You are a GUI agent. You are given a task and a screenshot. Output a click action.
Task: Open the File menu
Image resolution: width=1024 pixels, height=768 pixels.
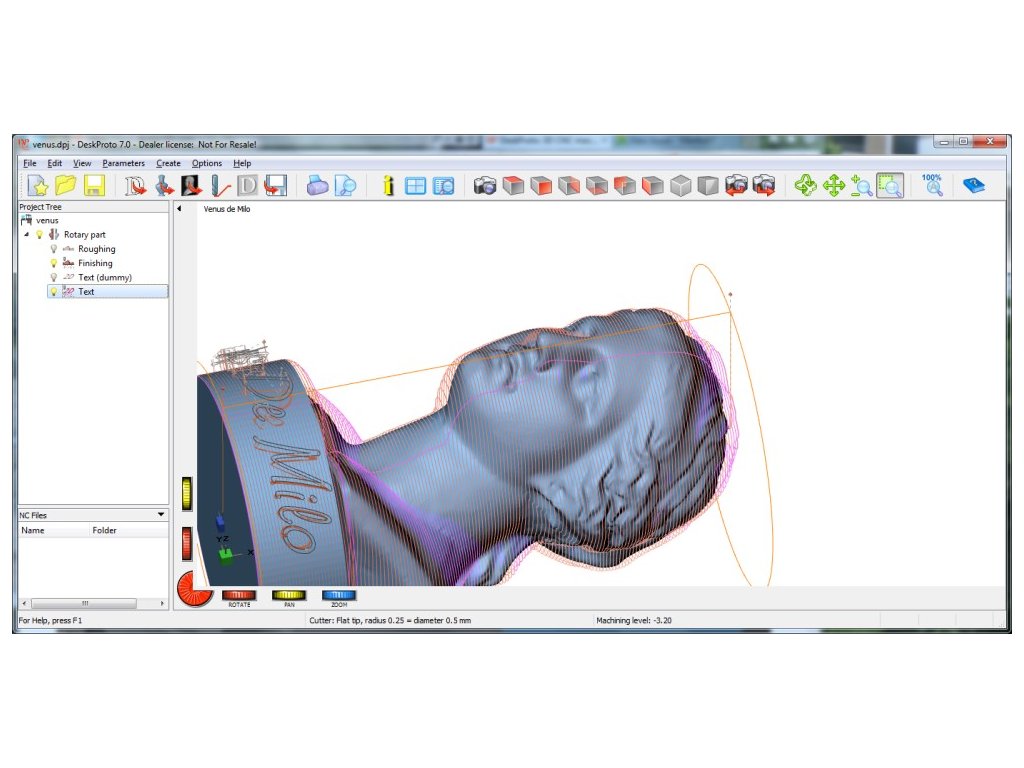pos(30,163)
